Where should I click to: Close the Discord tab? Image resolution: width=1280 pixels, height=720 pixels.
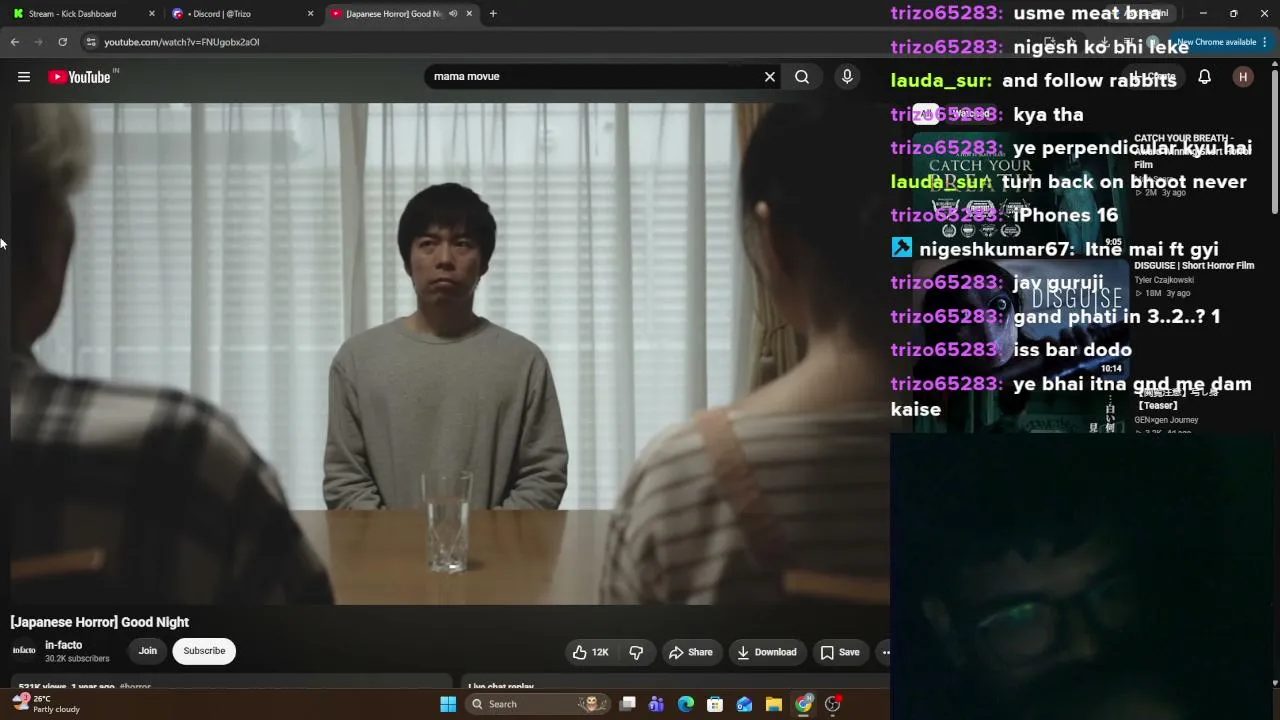[310, 14]
